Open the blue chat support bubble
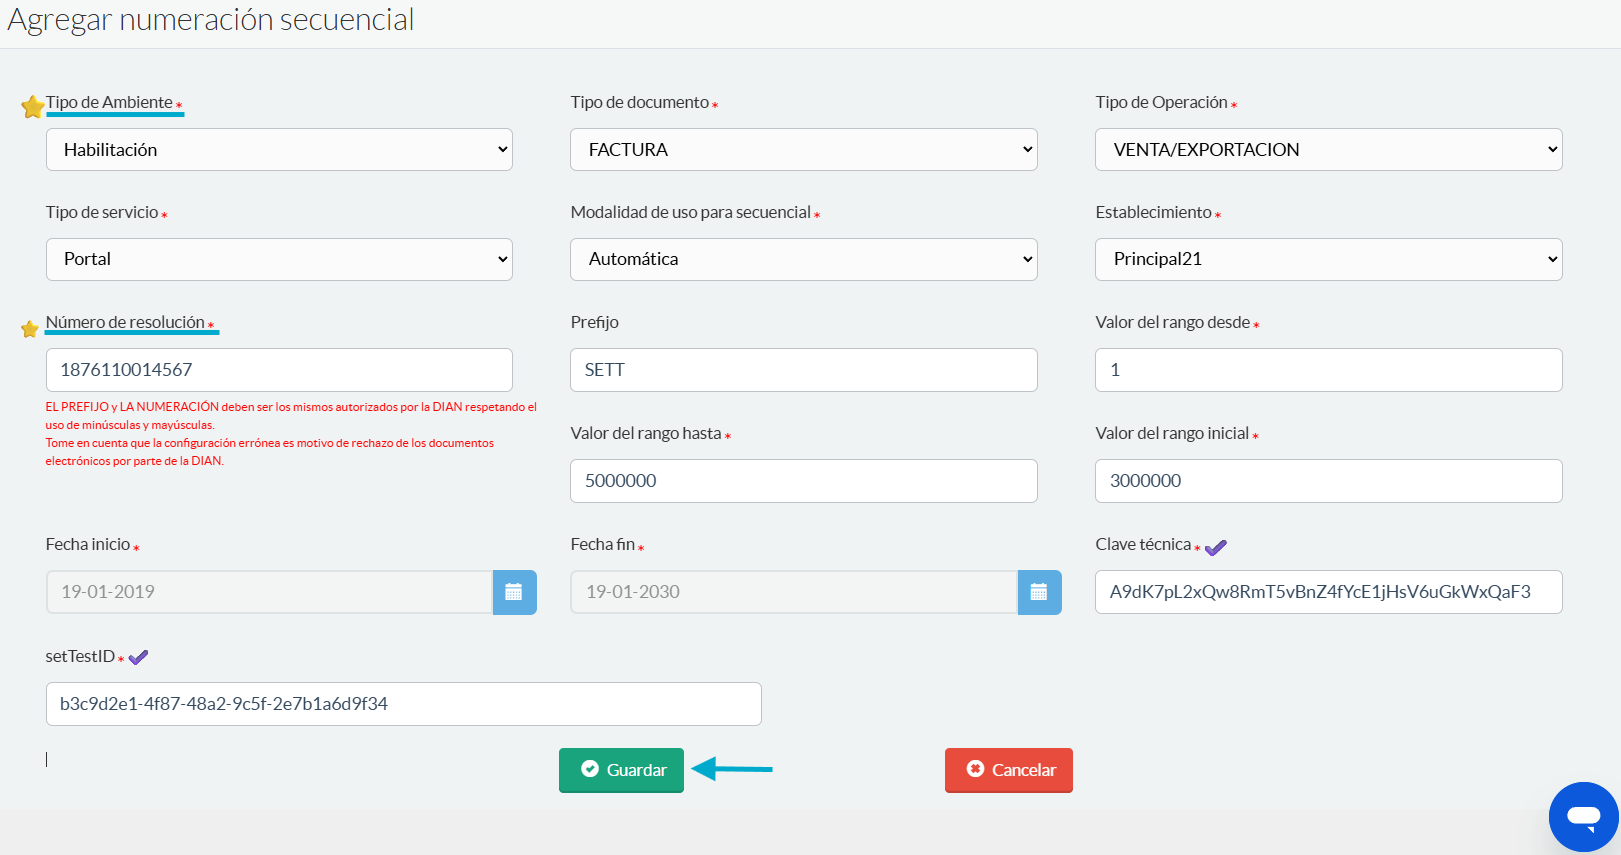The width and height of the screenshot is (1621, 855). coord(1583,816)
